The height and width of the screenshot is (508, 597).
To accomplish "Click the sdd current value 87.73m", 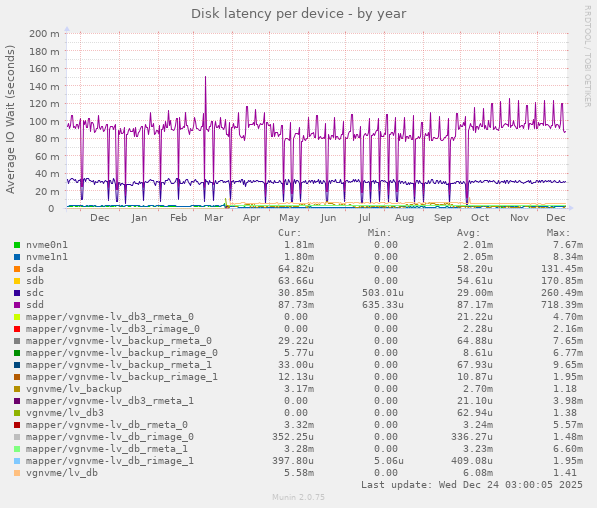I will click(296, 305).
